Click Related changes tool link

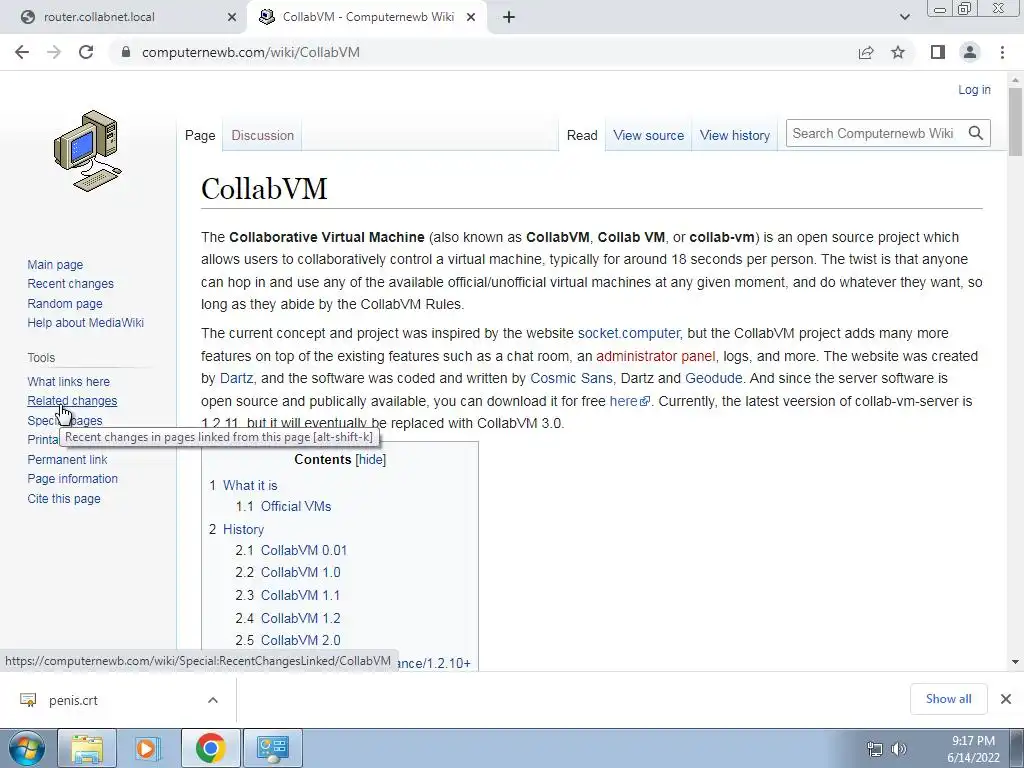click(72, 400)
